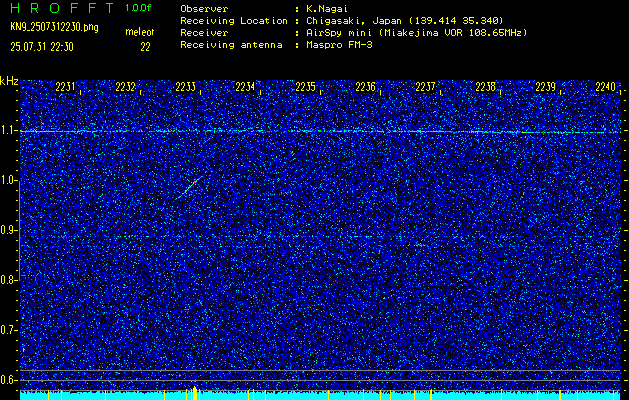Select the file name KN9_2507312230.png

[54, 27]
